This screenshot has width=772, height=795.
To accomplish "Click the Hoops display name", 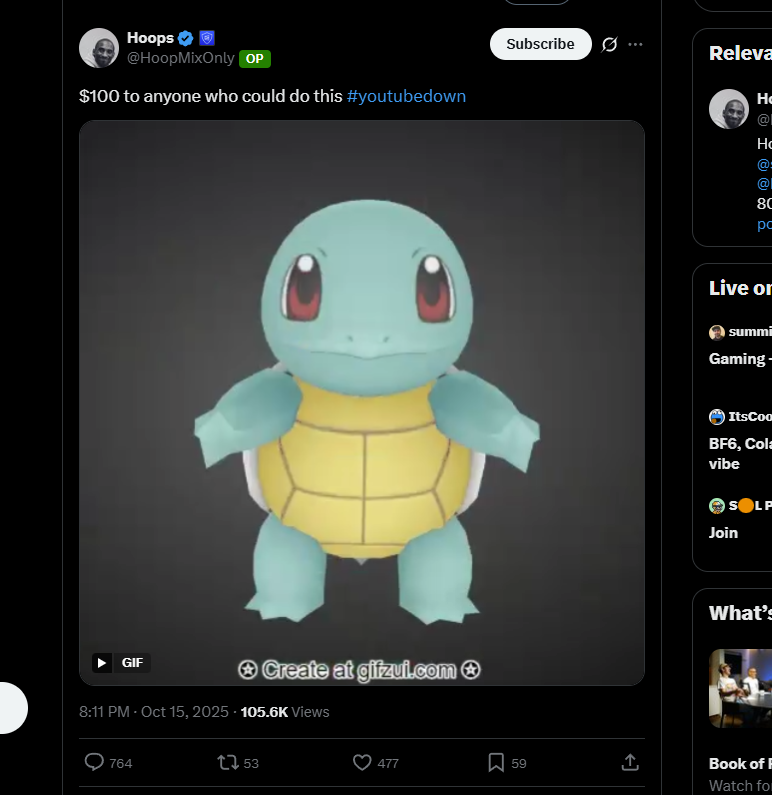I will [150, 38].
